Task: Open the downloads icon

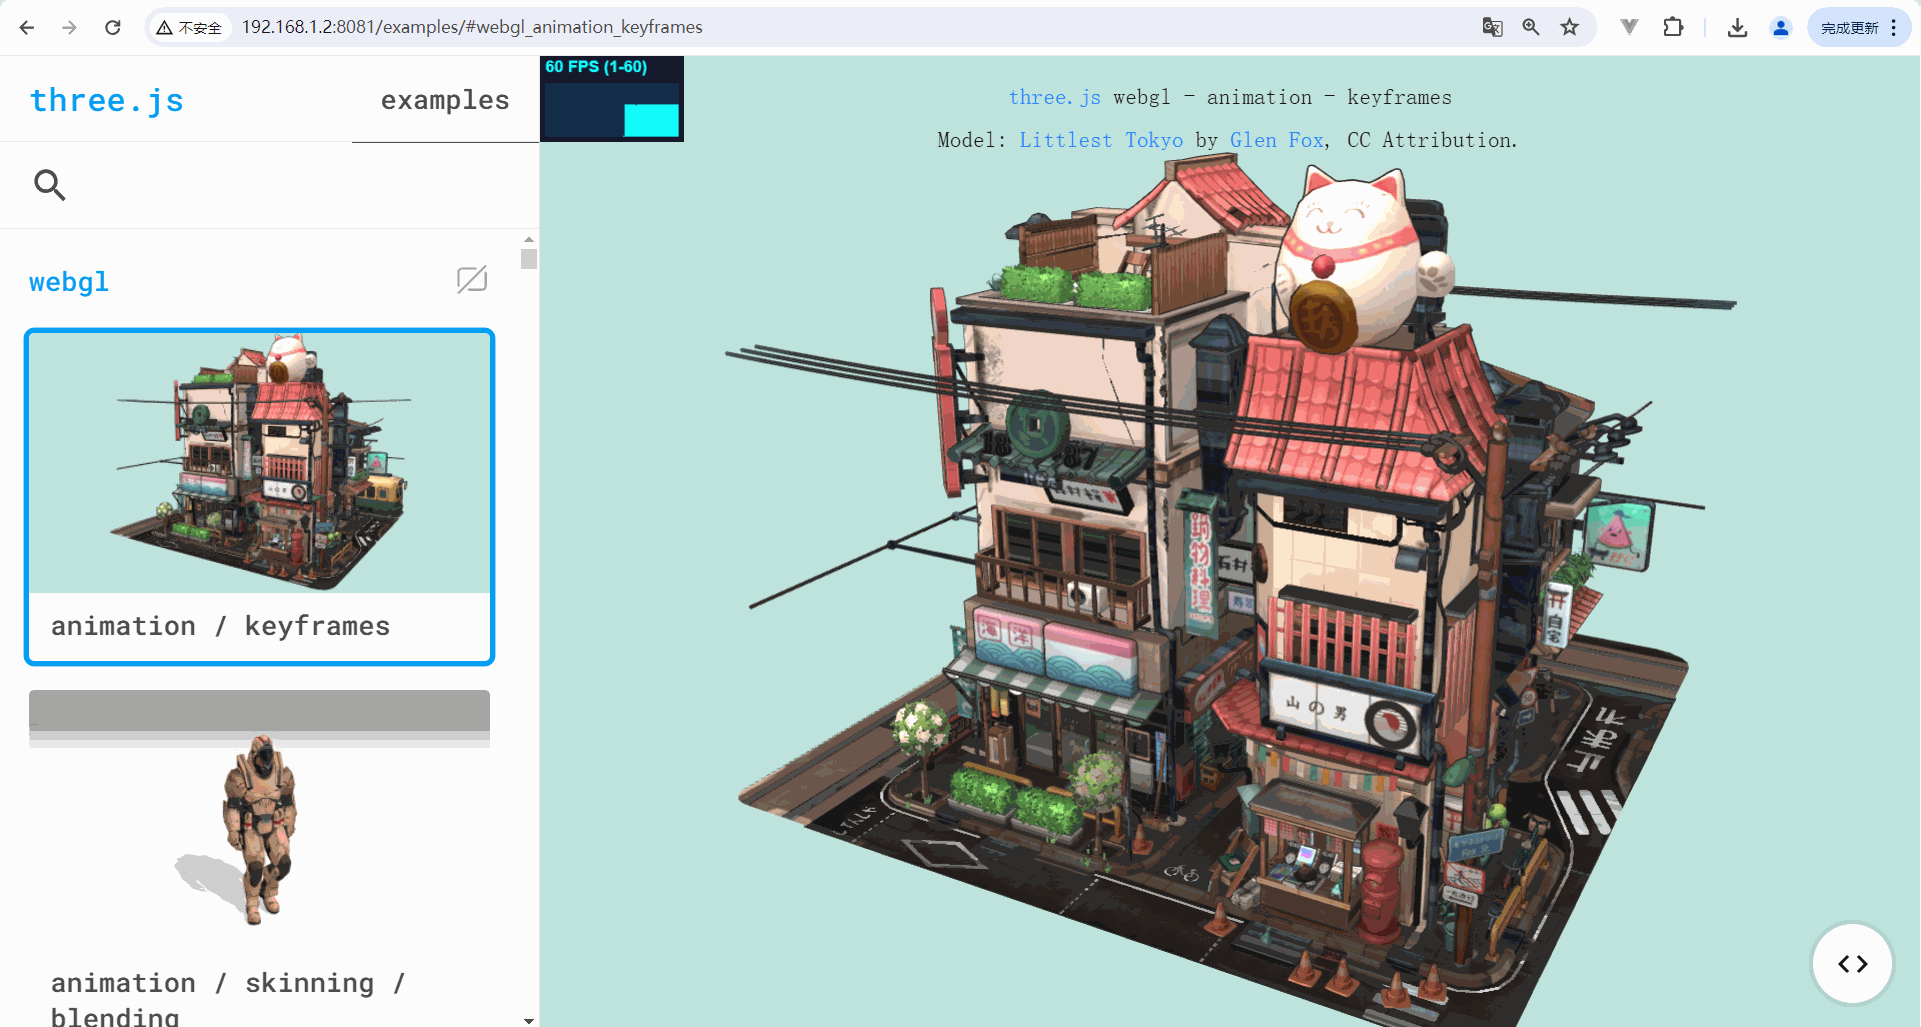Action: click(x=1738, y=28)
